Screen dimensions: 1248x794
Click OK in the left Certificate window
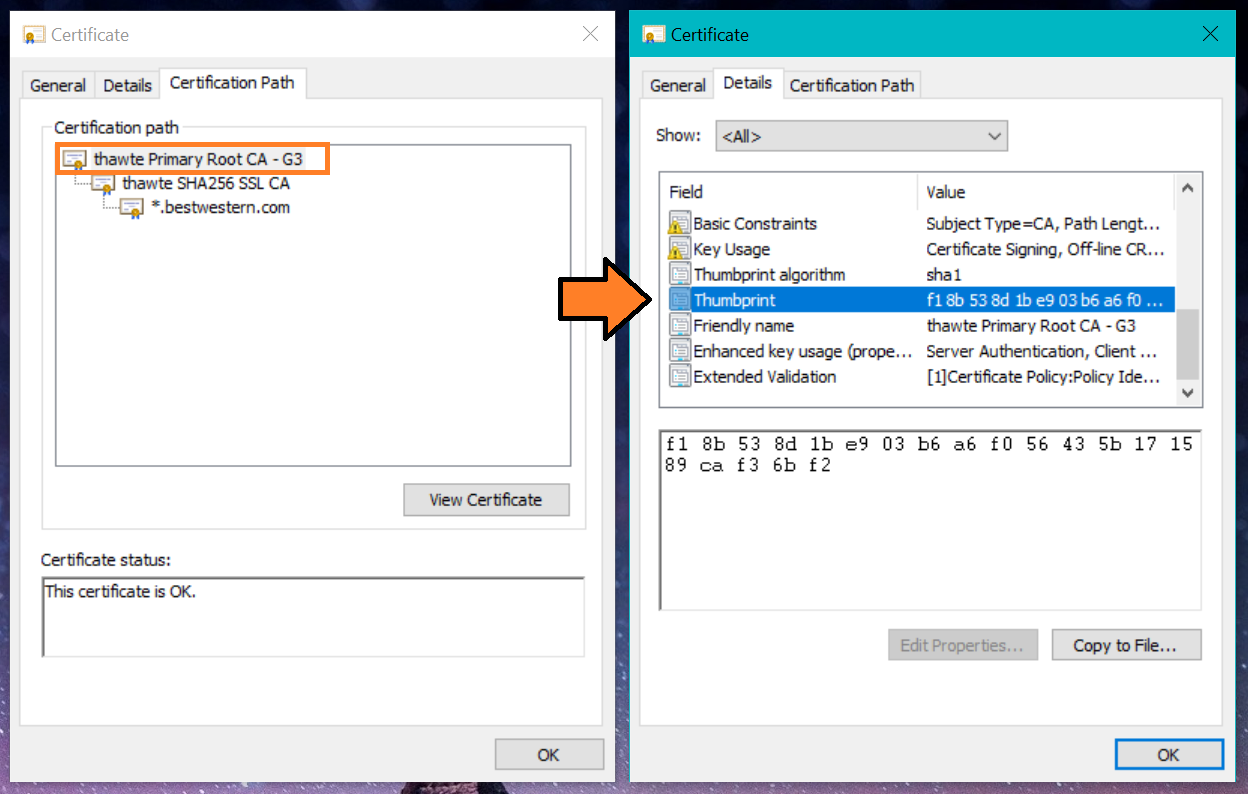click(x=549, y=755)
